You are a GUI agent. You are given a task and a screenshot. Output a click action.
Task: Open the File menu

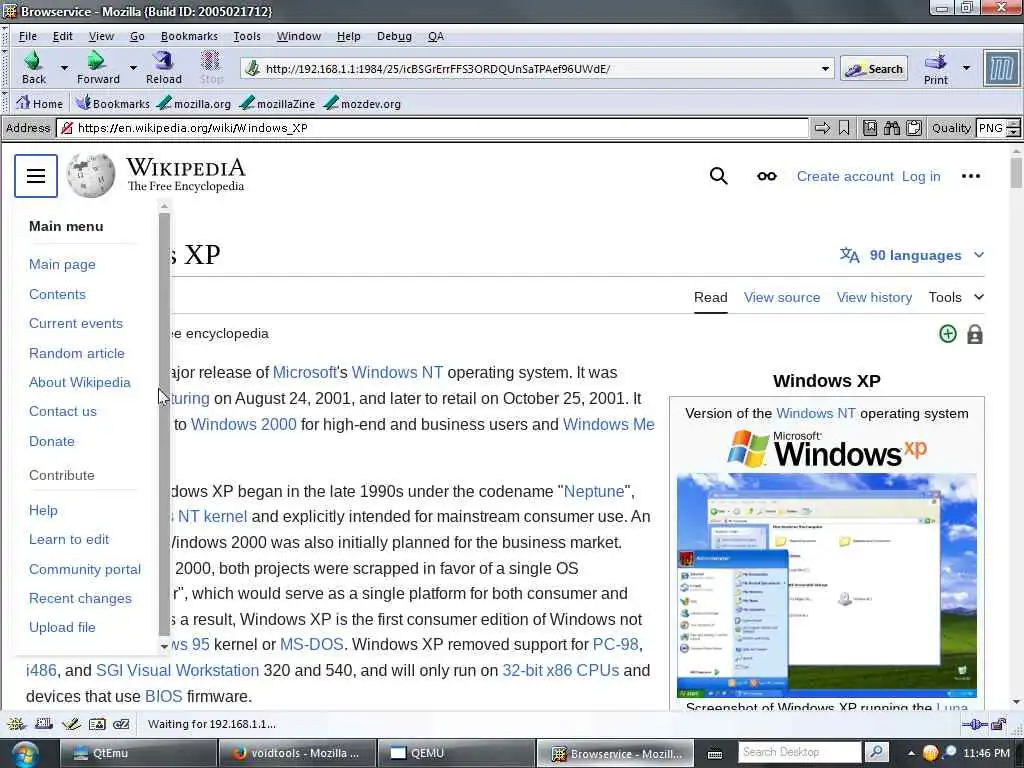coord(27,36)
